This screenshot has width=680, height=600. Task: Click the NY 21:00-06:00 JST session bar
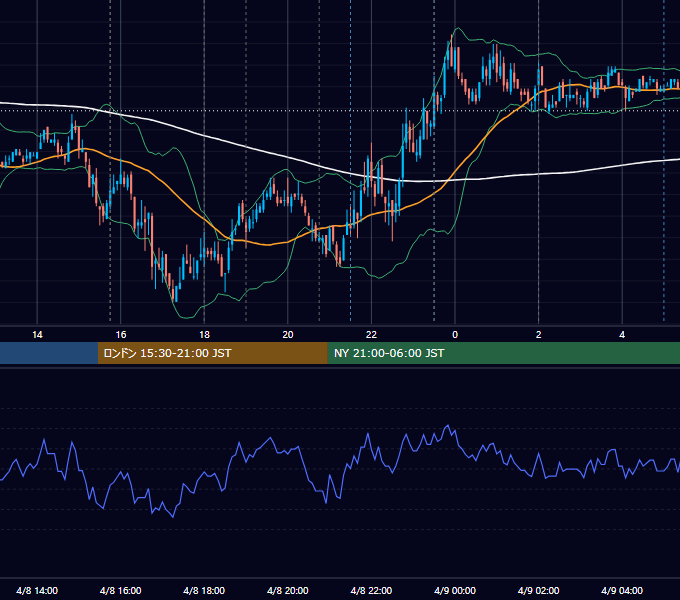[x=503, y=353]
